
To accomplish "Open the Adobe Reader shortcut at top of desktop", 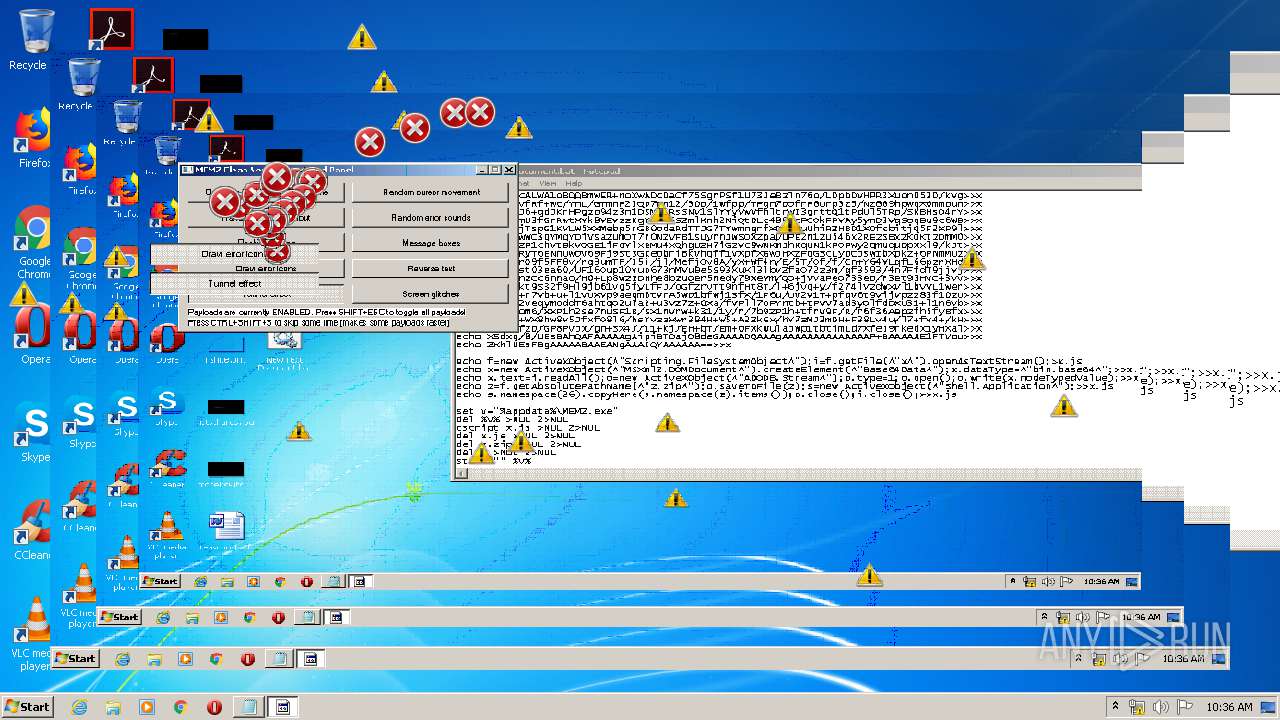I will [x=111, y=29].
